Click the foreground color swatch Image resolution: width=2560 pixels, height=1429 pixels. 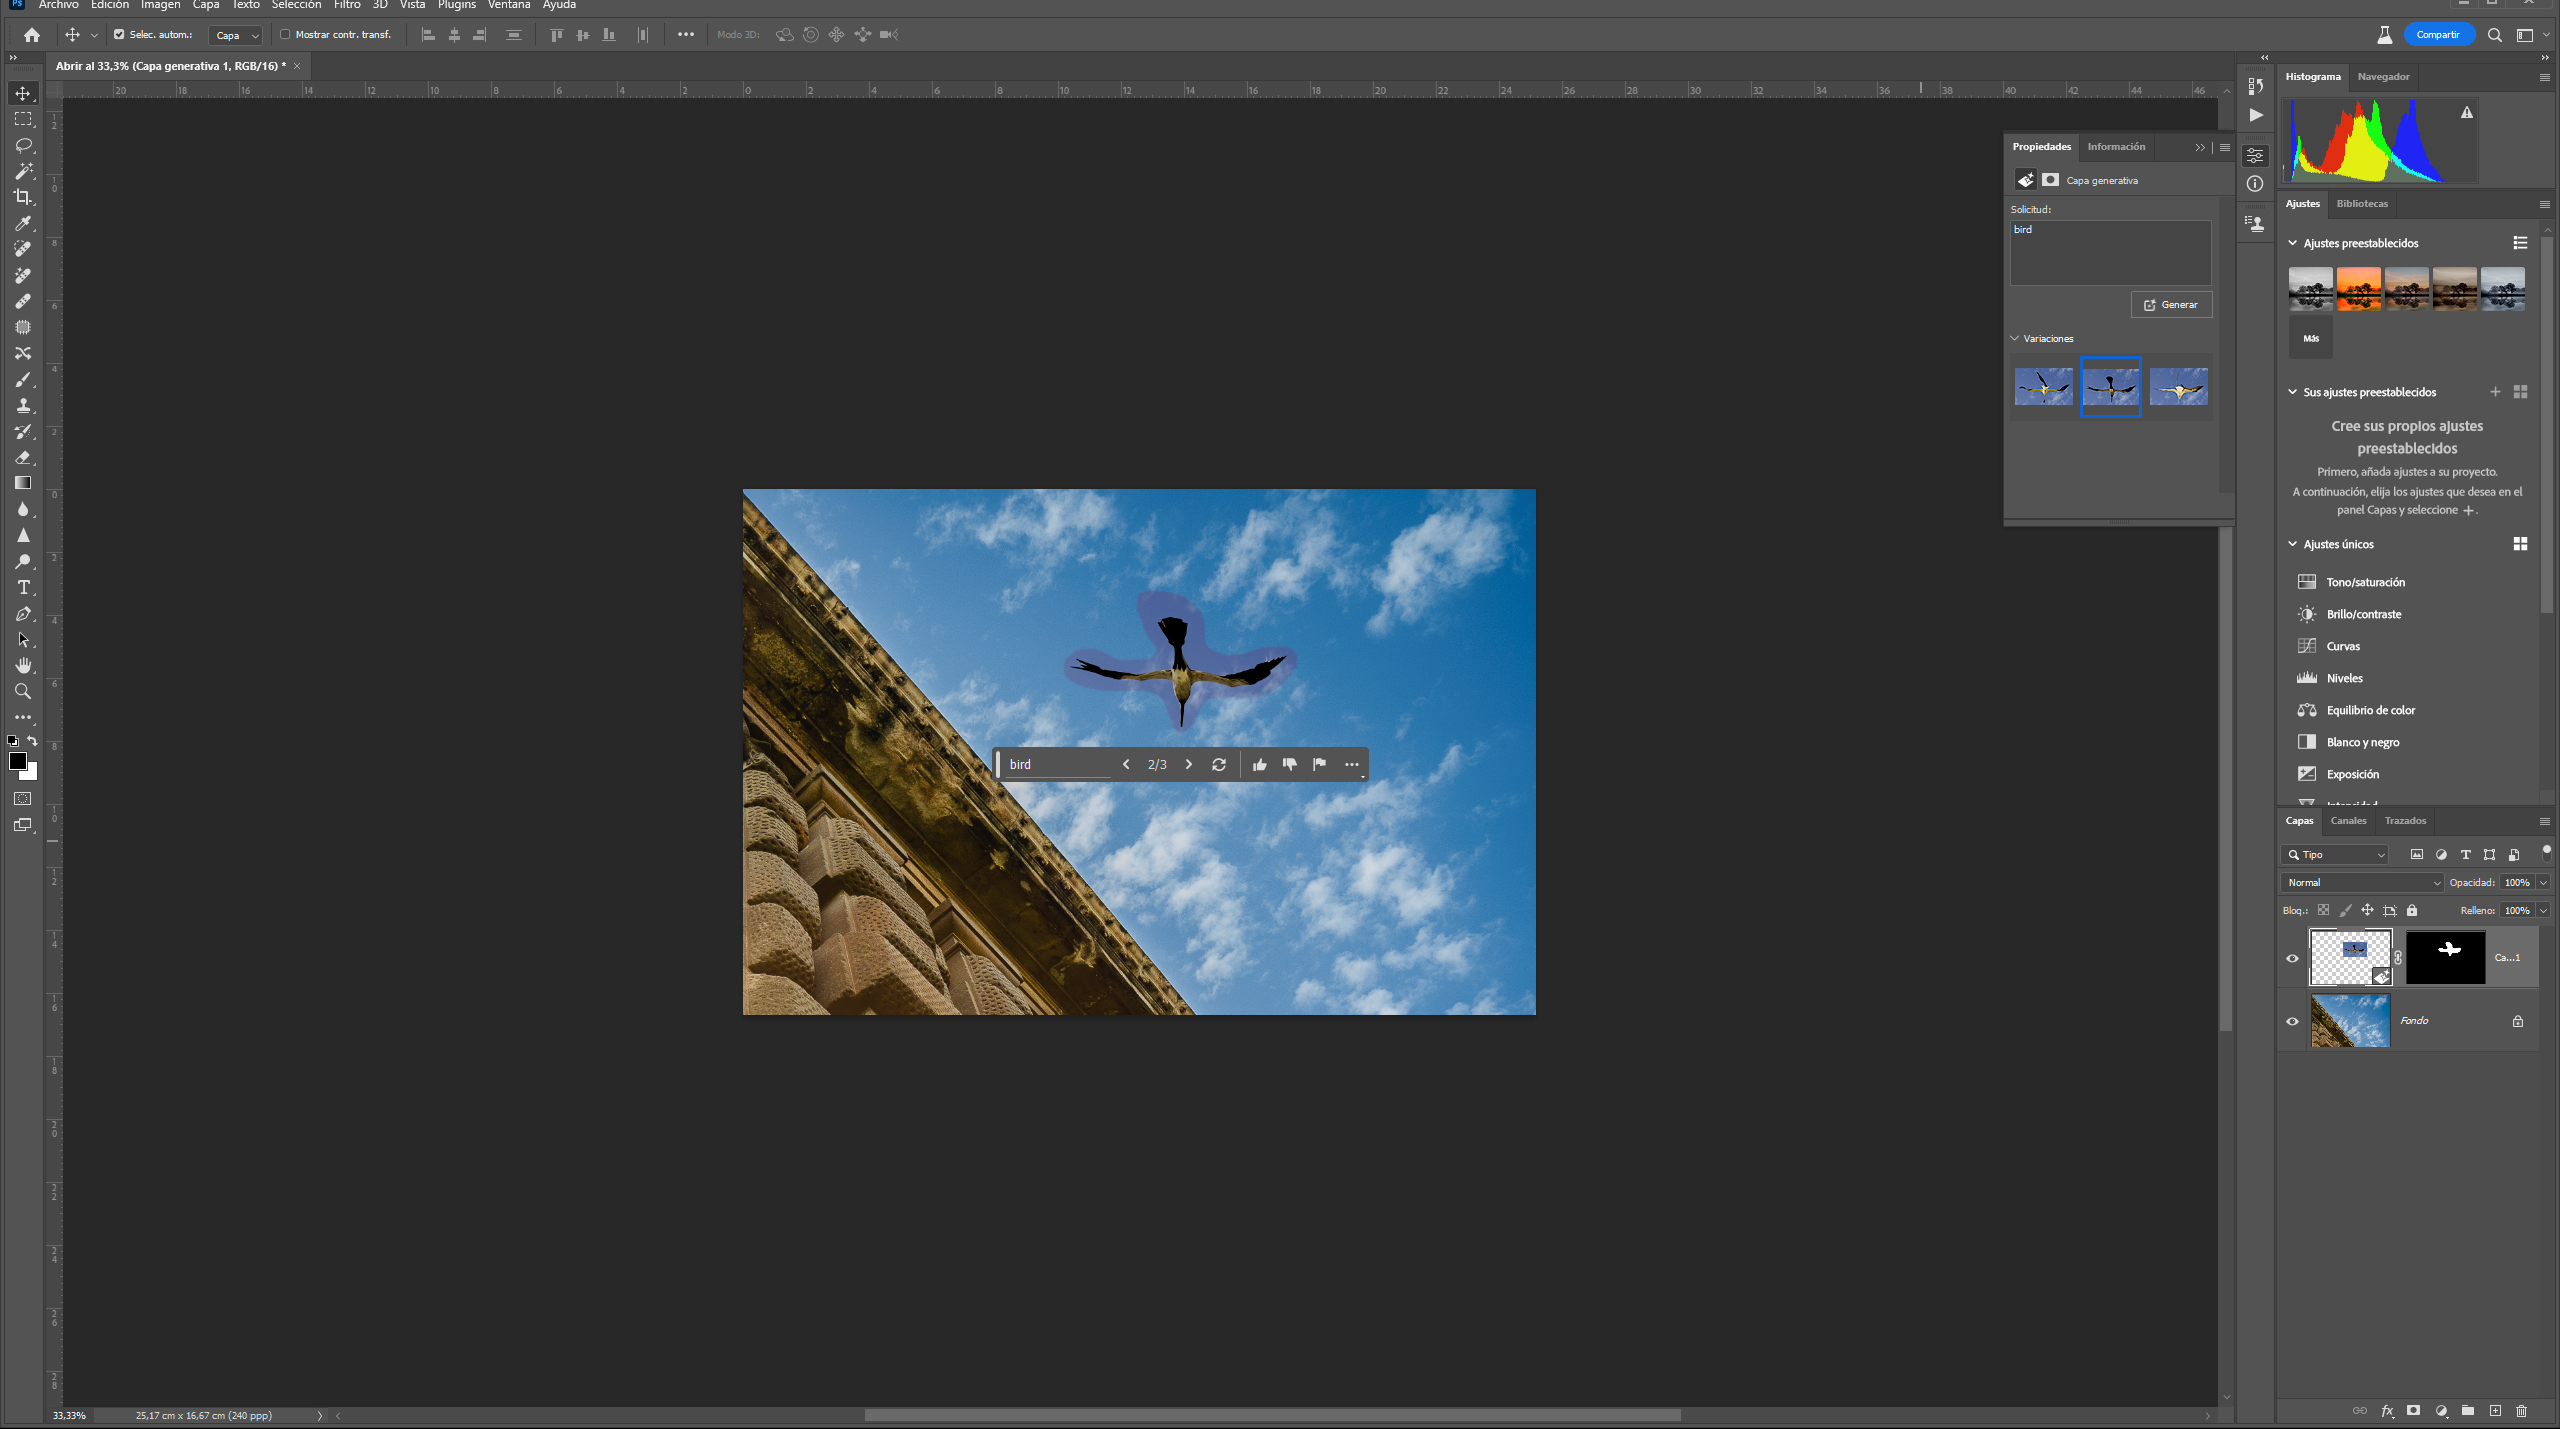18,760
